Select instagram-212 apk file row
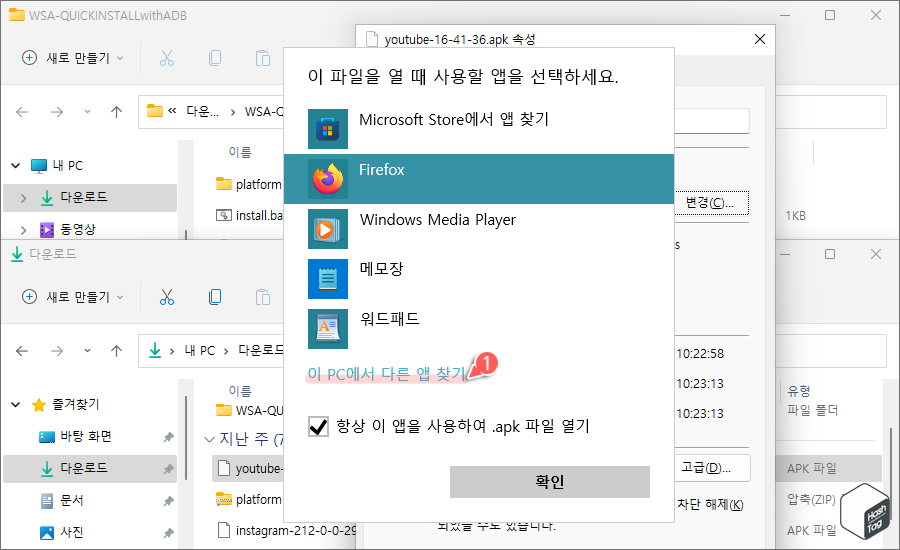Viewport: 900px width, 550px height. click(287, 530)
